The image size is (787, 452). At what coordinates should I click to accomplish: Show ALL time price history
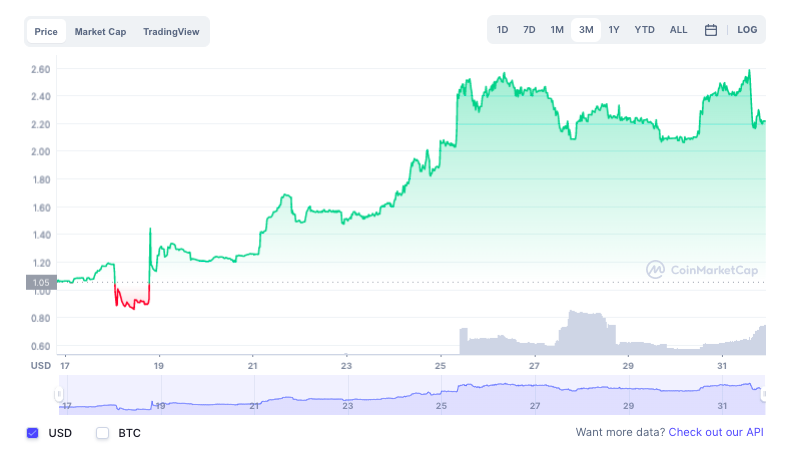click(x=678, y=30)
